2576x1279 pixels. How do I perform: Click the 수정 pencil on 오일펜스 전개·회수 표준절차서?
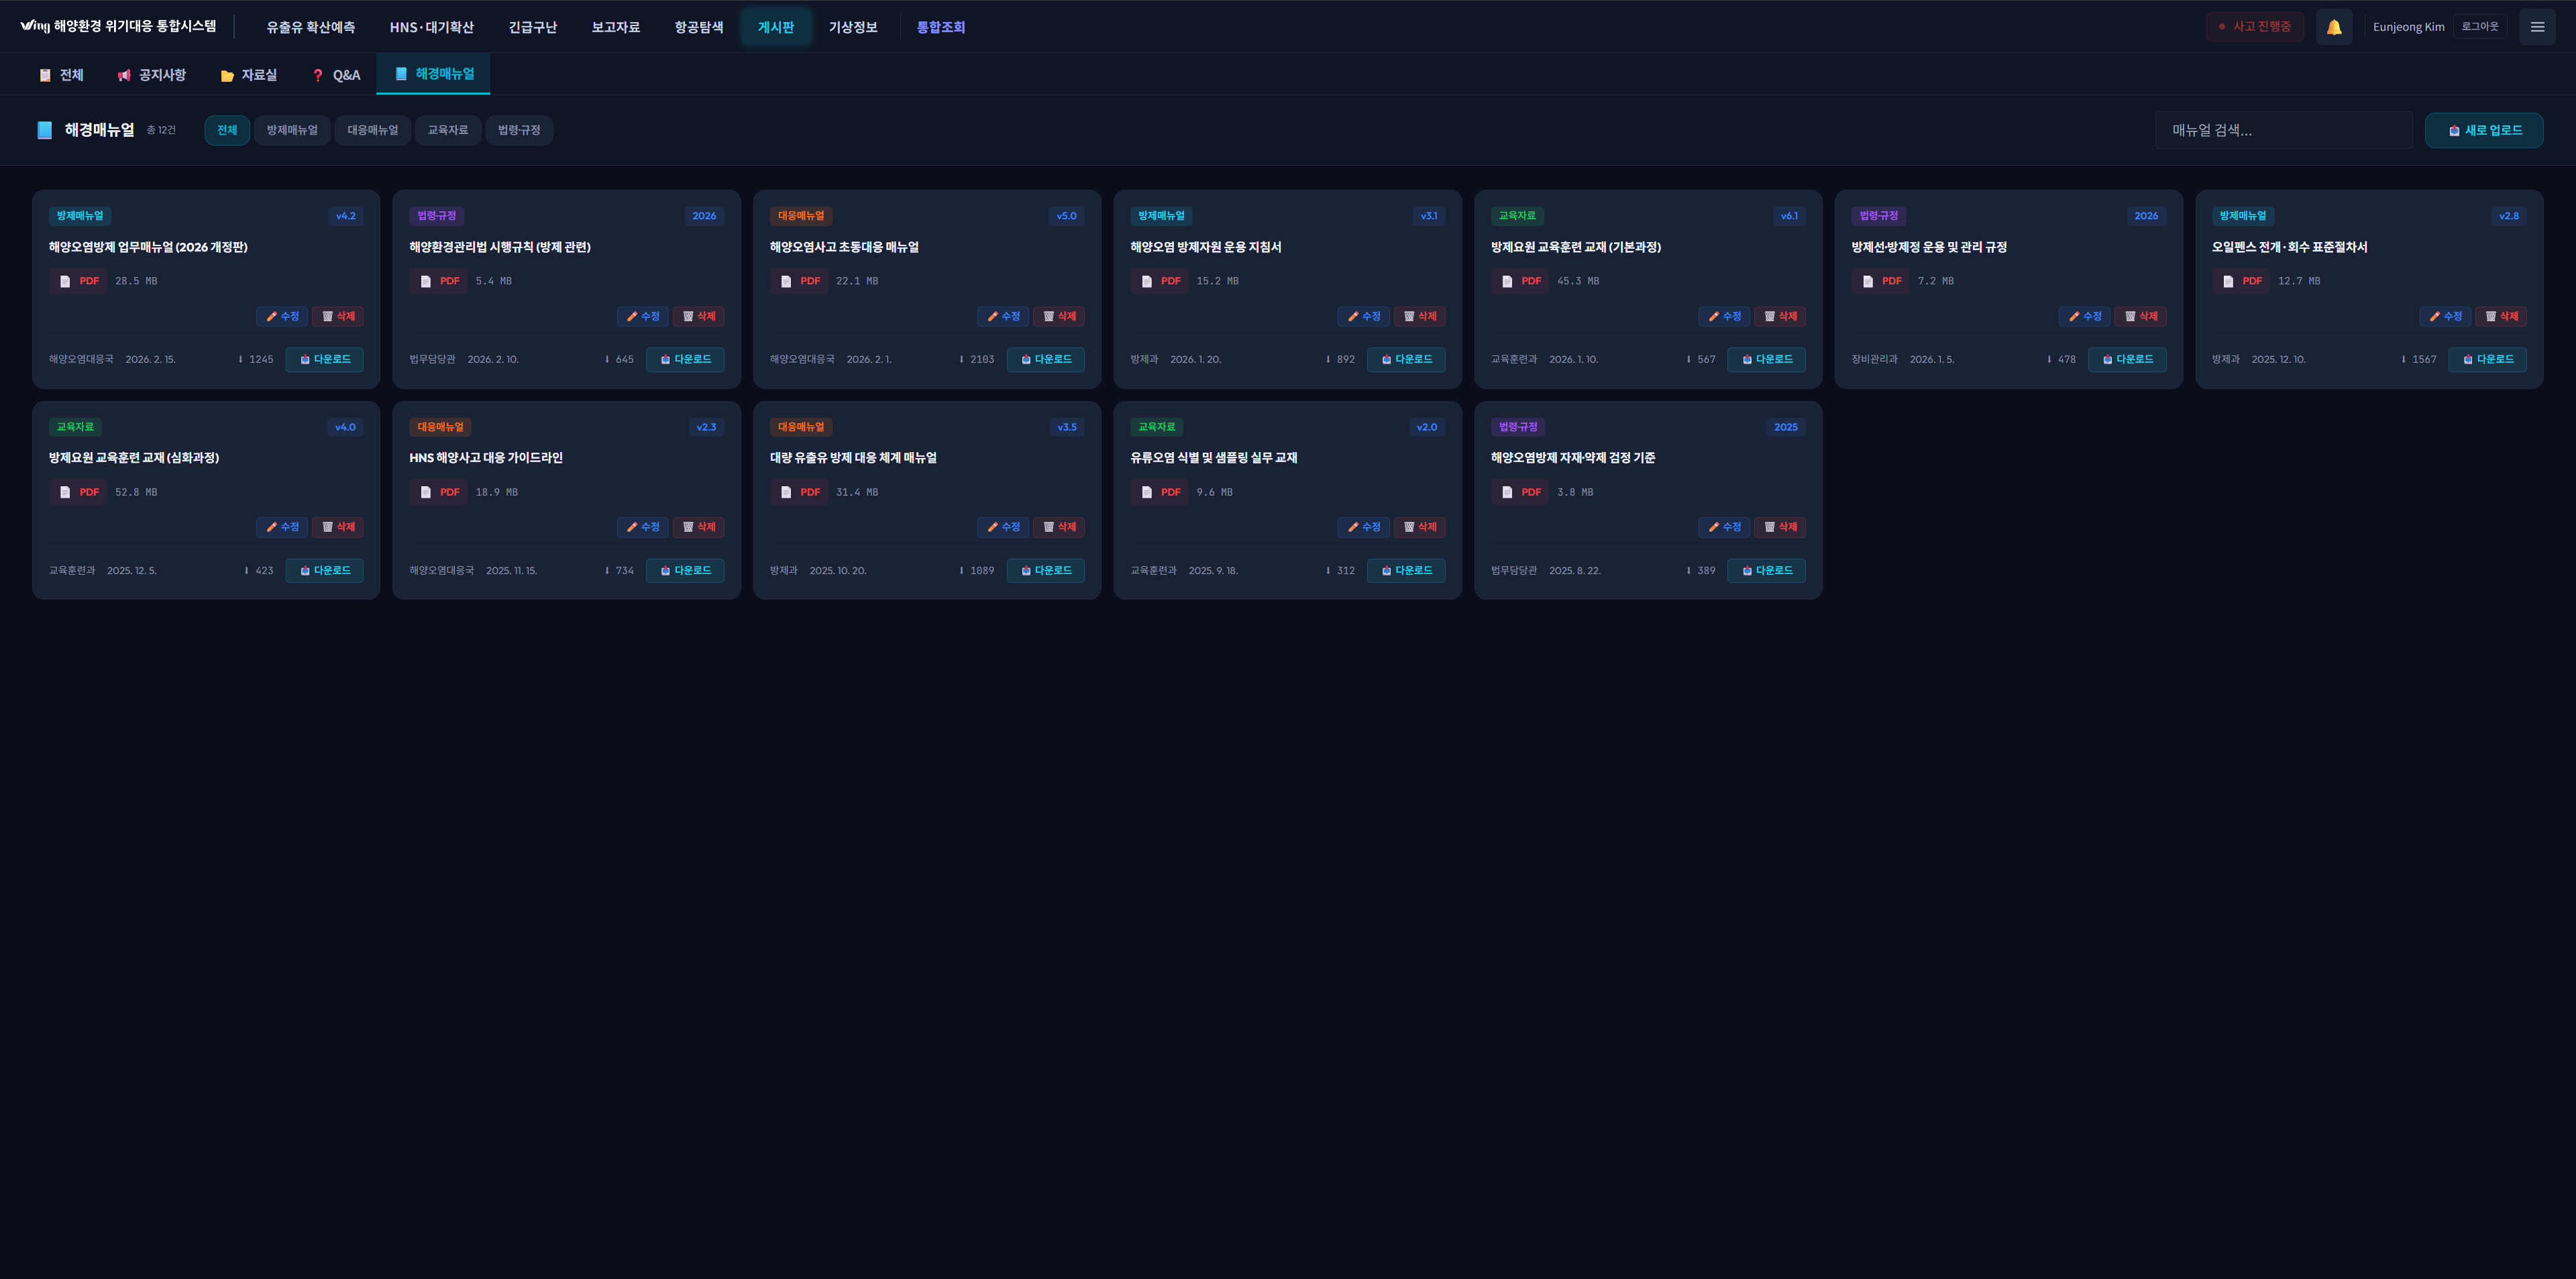tap(2445, 316)
